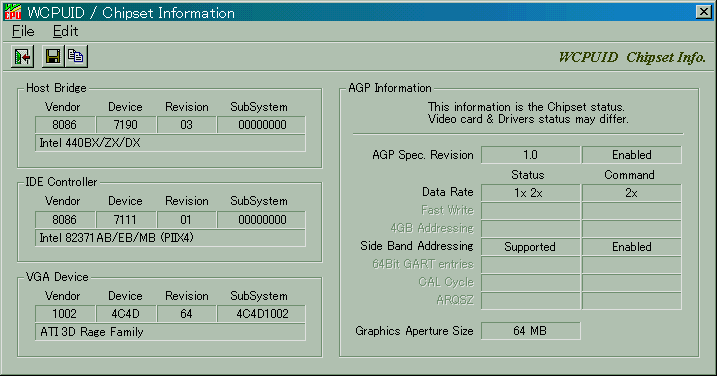Screen dimensions: 717x376
Task: Select Host Bridge revision value 03
Action: tap(187, 125)
